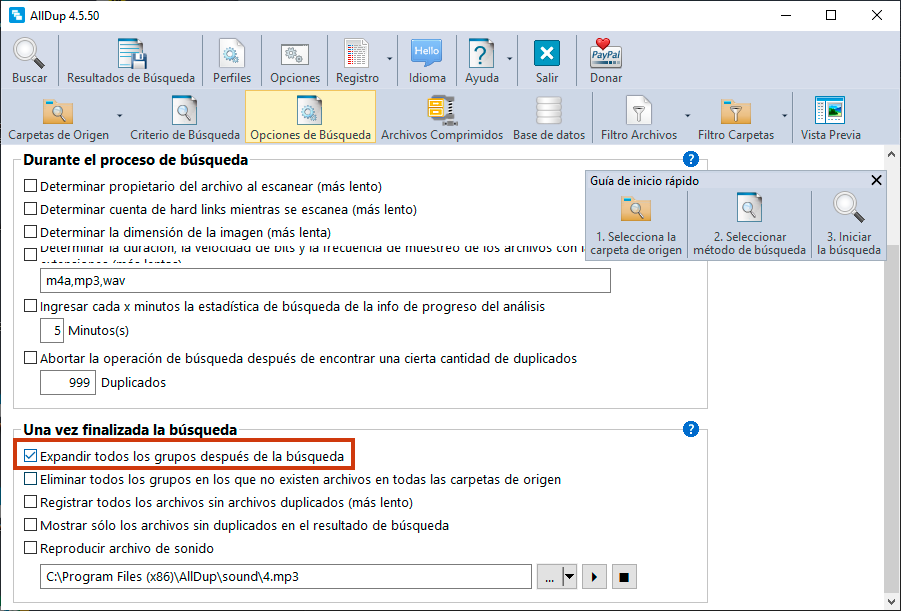Enable determining image dimension

pyautogui.click(x=30, y=232)
